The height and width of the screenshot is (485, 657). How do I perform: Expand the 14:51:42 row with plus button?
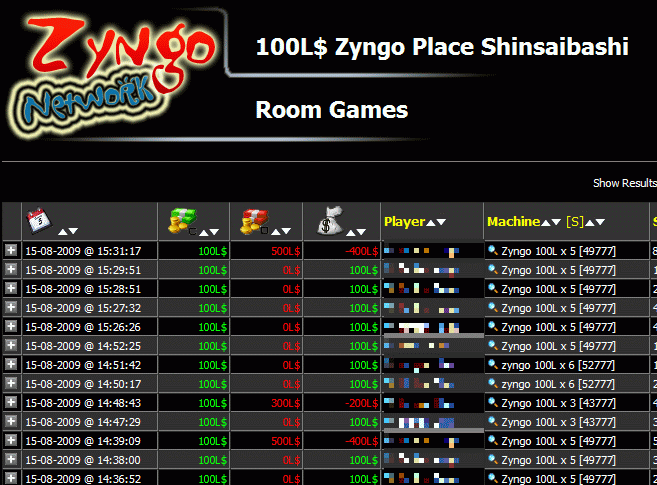(11, 364)
